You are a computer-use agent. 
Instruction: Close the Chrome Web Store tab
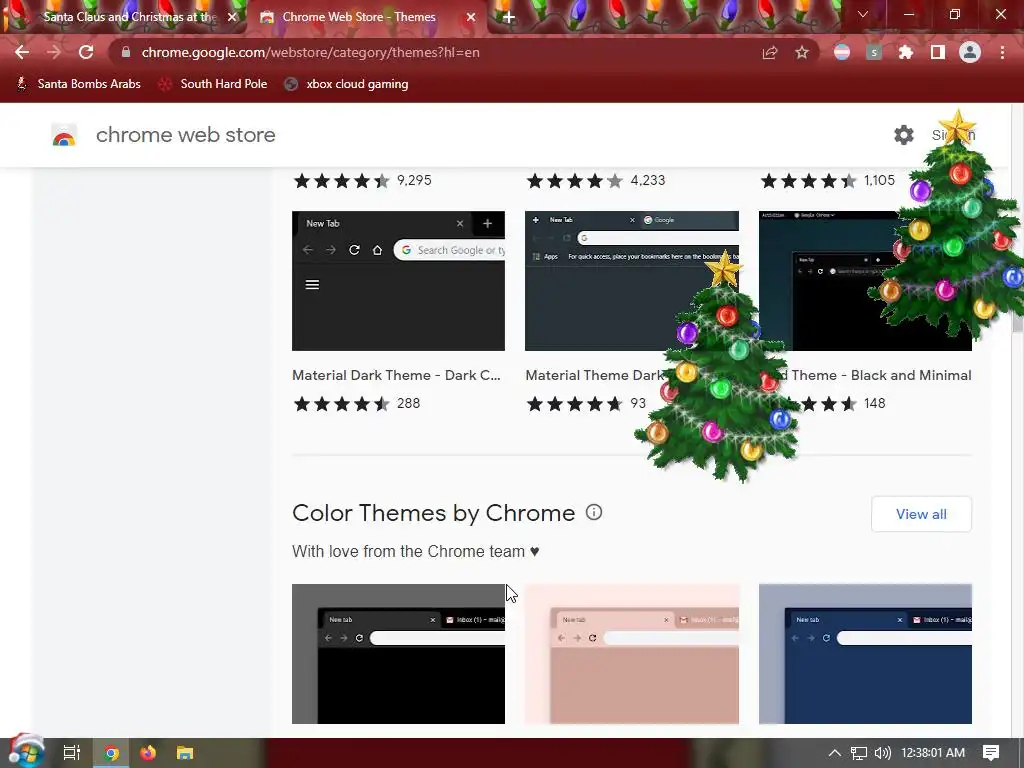click(471, 17)
